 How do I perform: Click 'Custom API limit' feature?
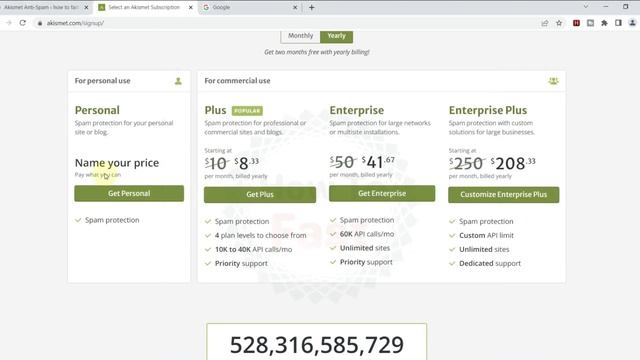[486, 236]
